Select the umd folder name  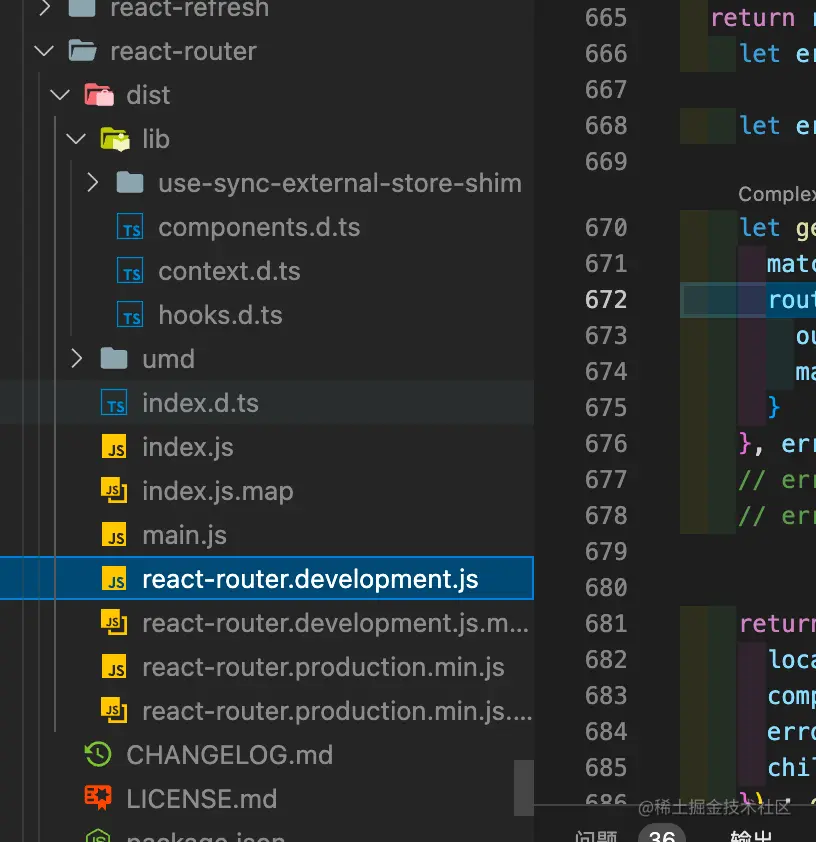pos(169,359)
